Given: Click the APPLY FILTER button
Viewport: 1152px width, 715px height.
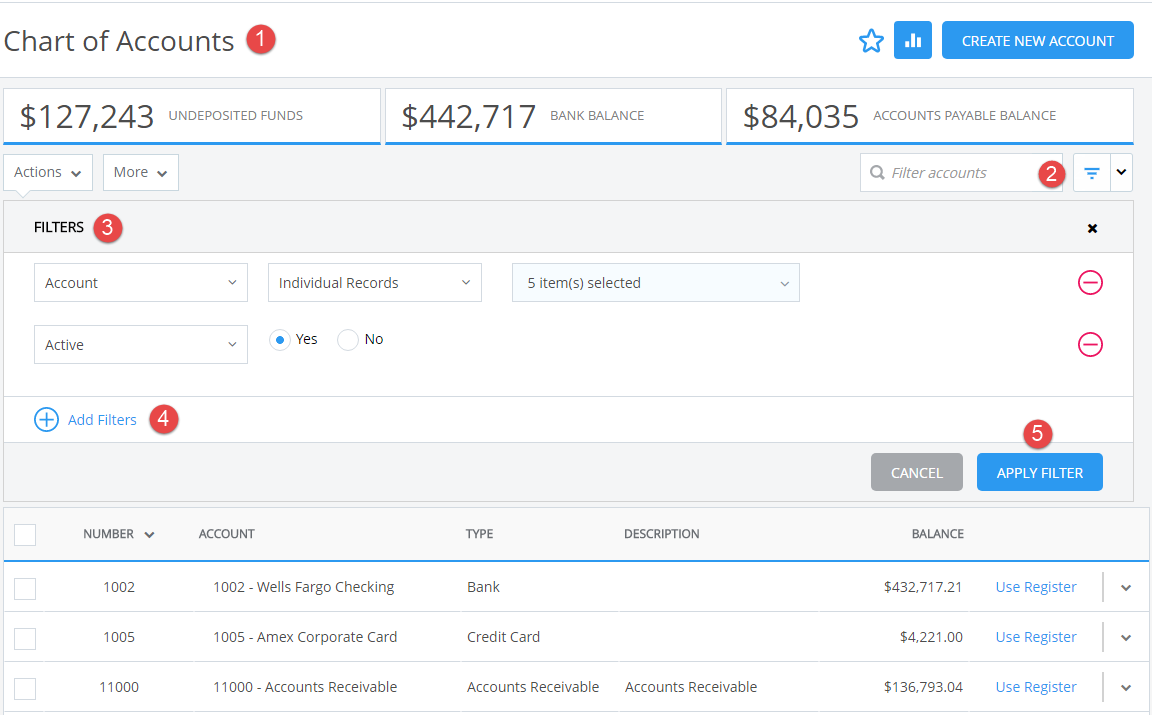Looking at the screenshot, I should coord(1040,473).
